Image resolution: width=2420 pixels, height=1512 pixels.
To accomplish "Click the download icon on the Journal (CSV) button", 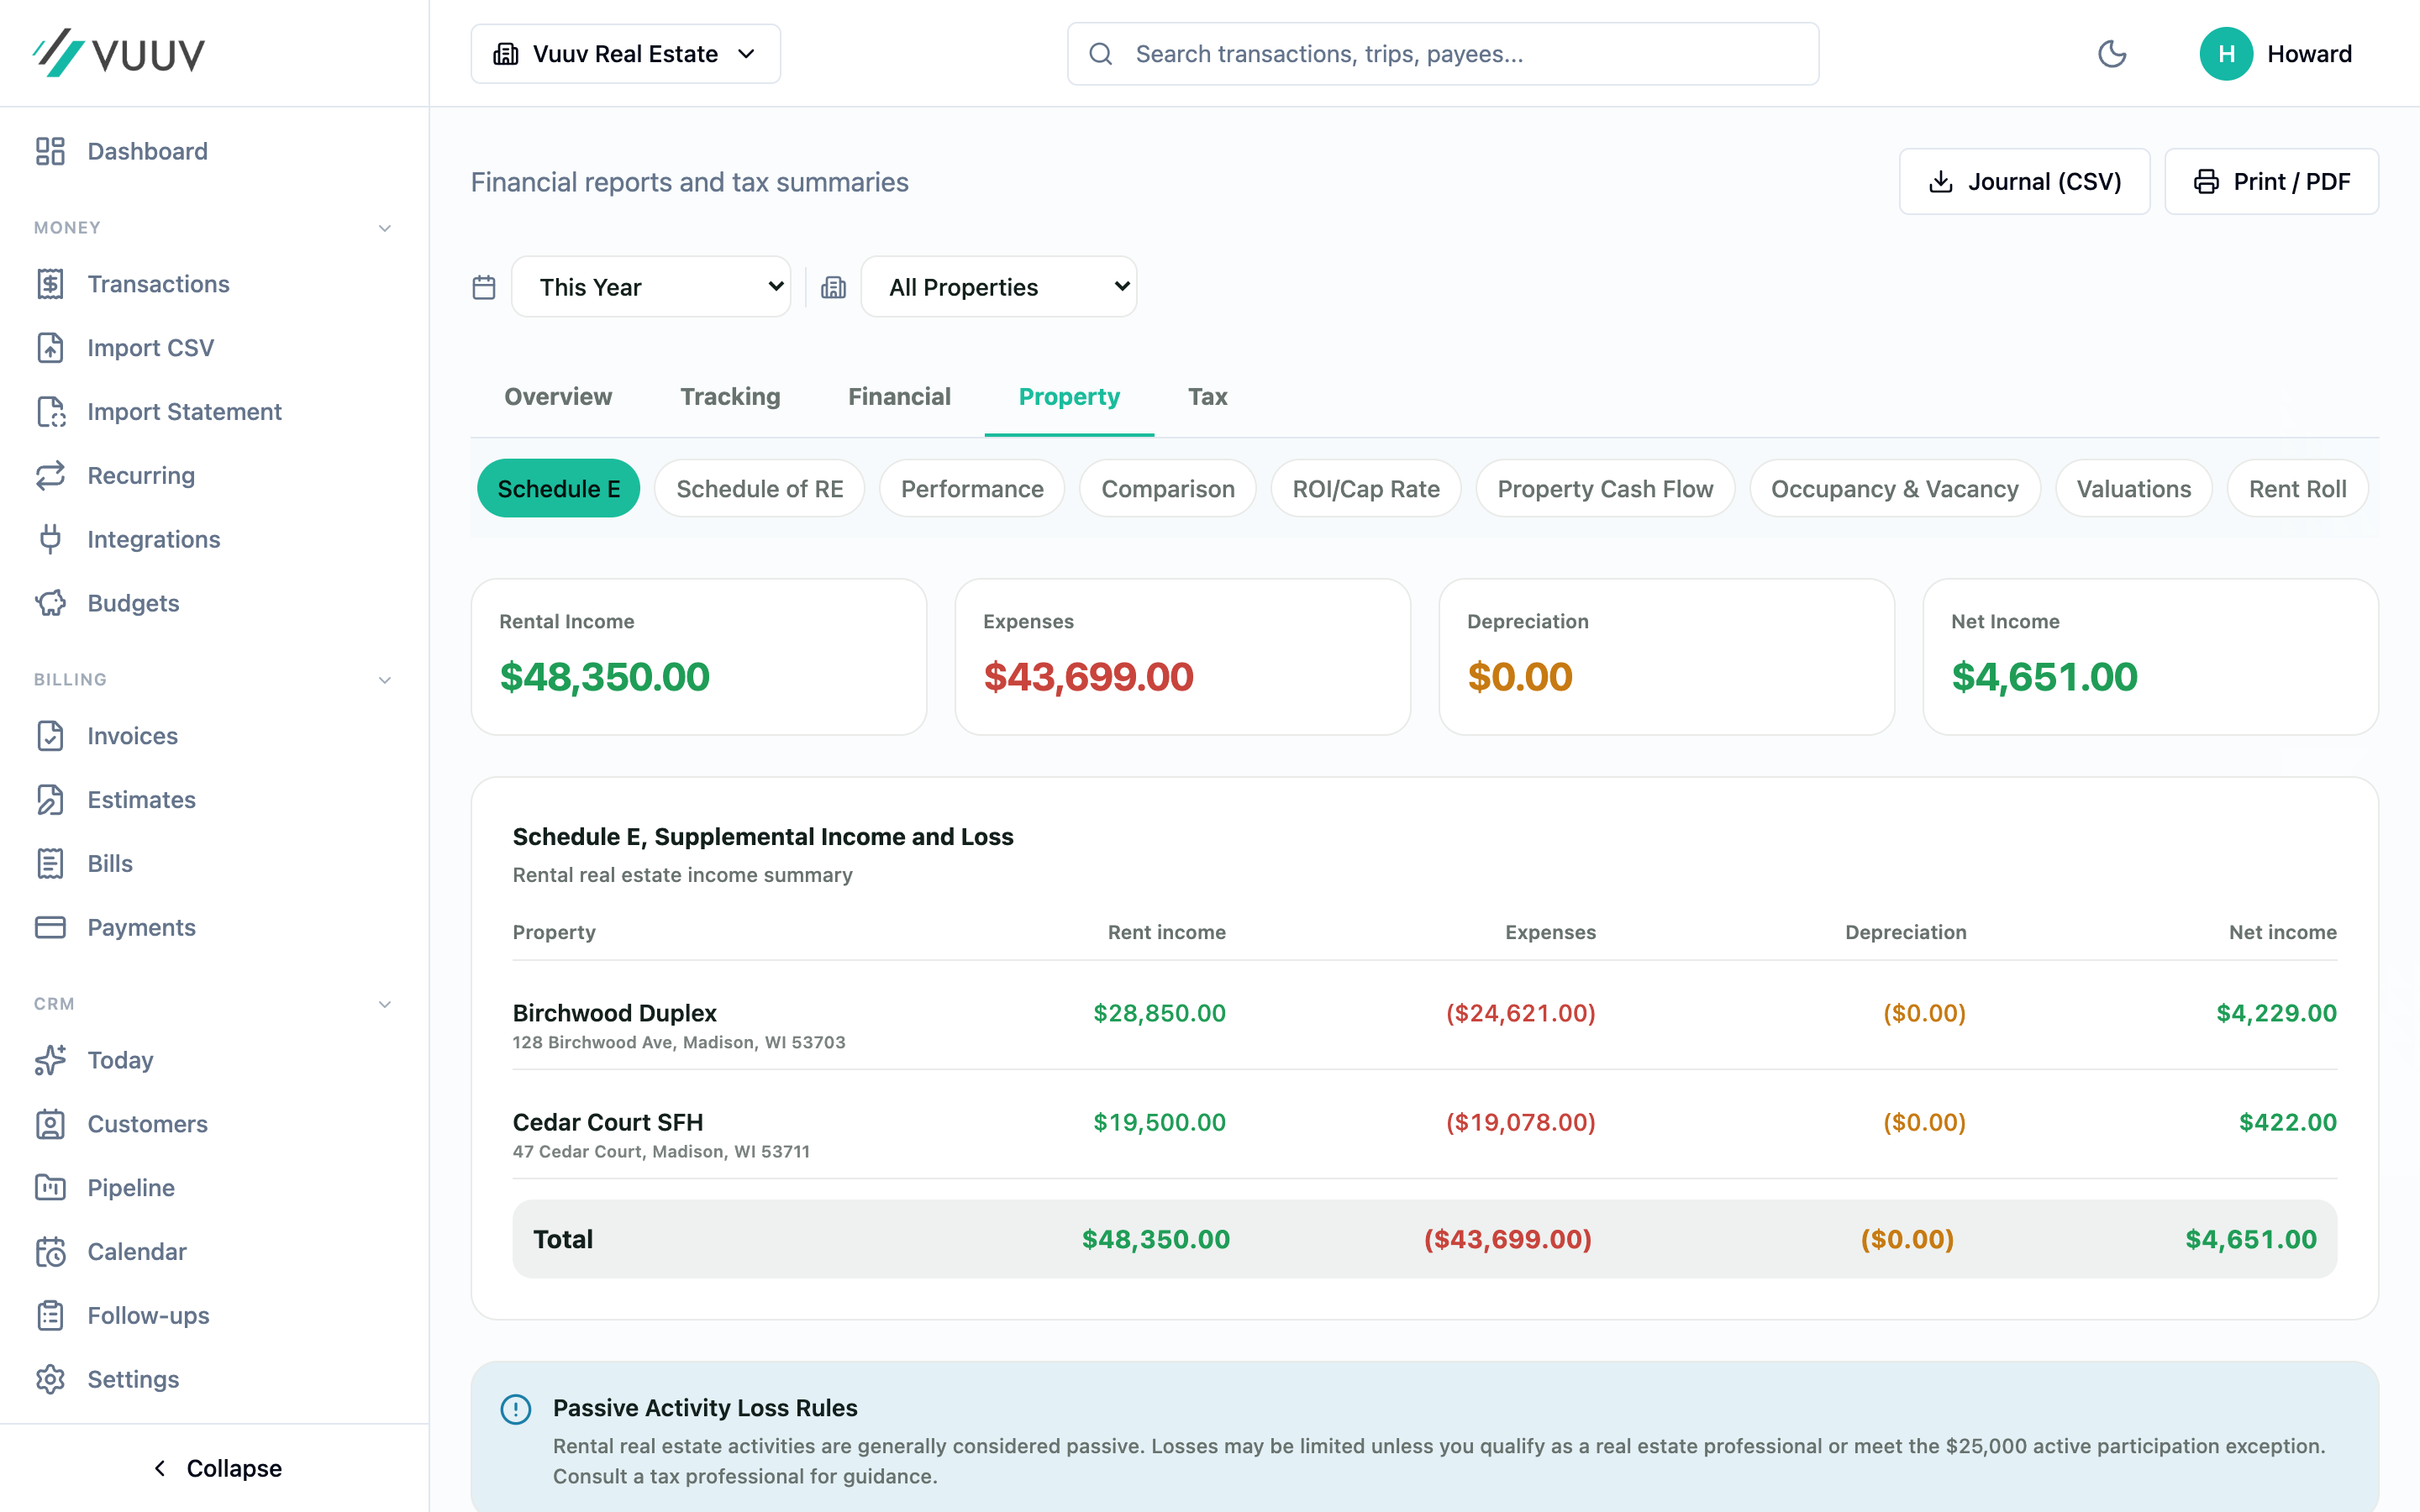I will (1940, 182).
